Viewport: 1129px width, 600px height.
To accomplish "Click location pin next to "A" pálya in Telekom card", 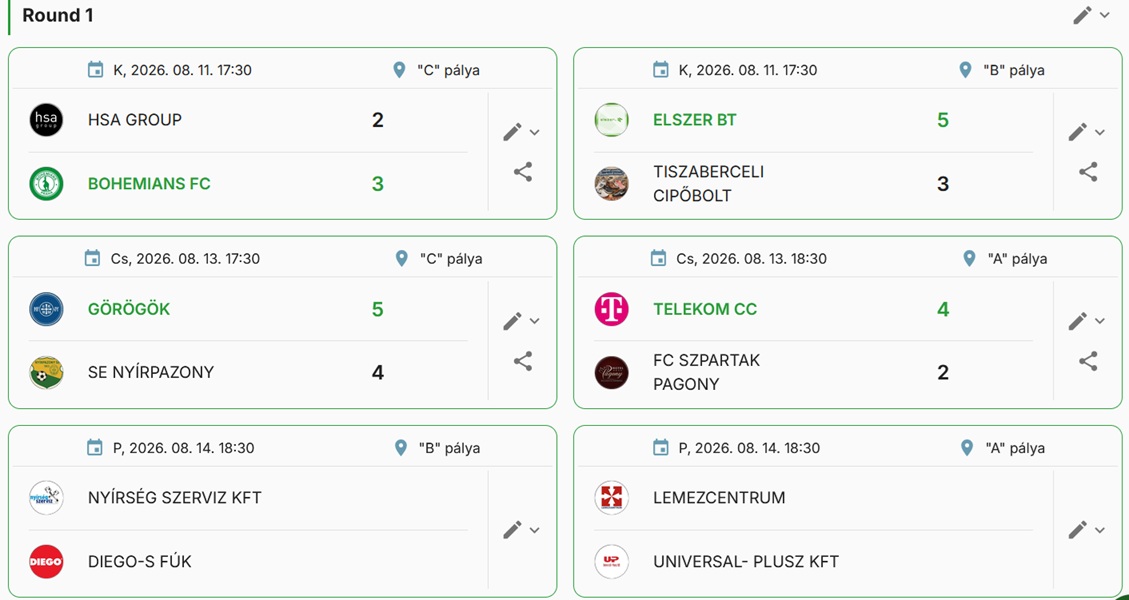I will click(x=969, y=259).
